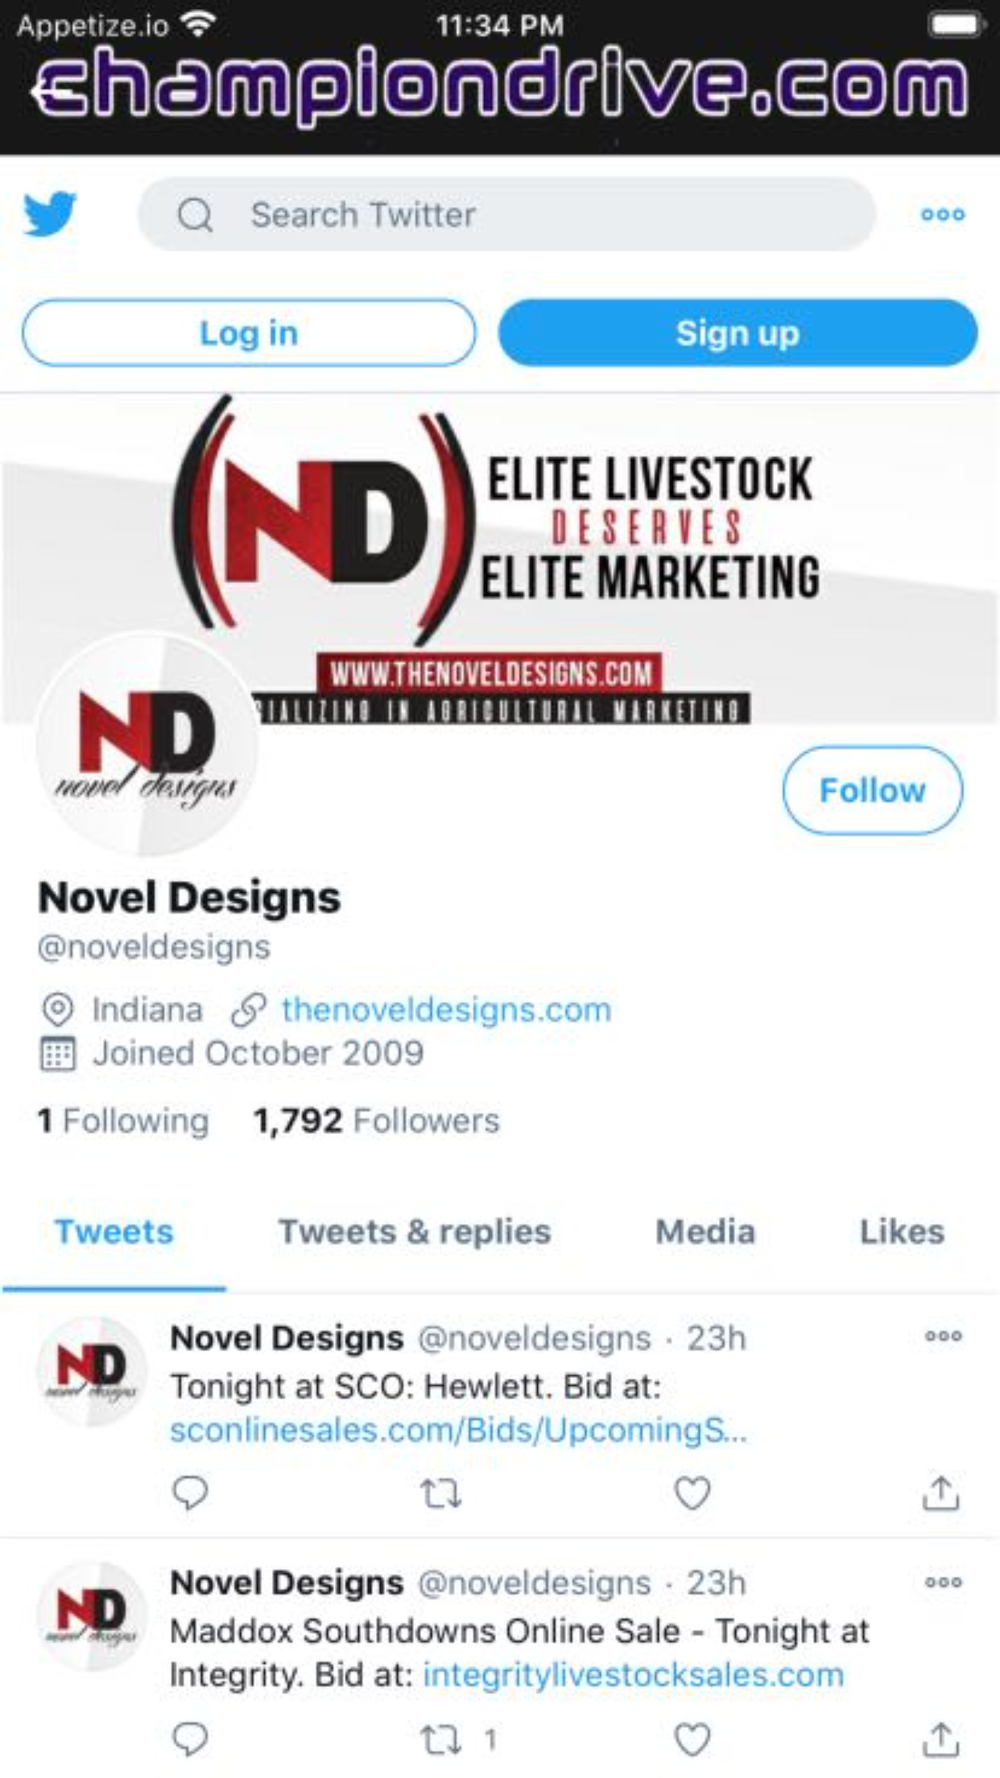Follow the Novel Designs account
Image resolution: width=1000 pixels, height=1778 pixels.
(x=872, y=790)
